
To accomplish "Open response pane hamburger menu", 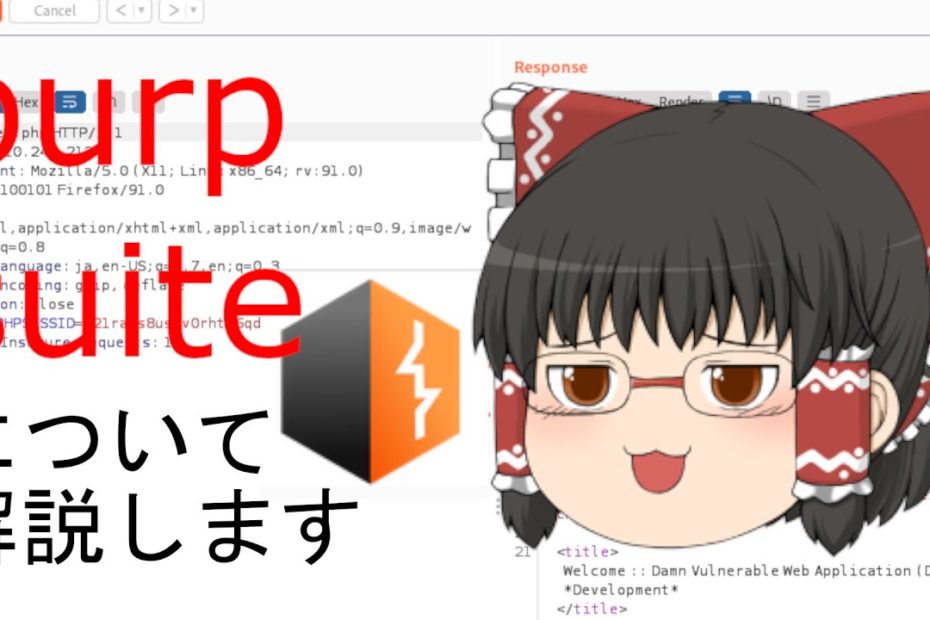I will [x=813, y=101].
